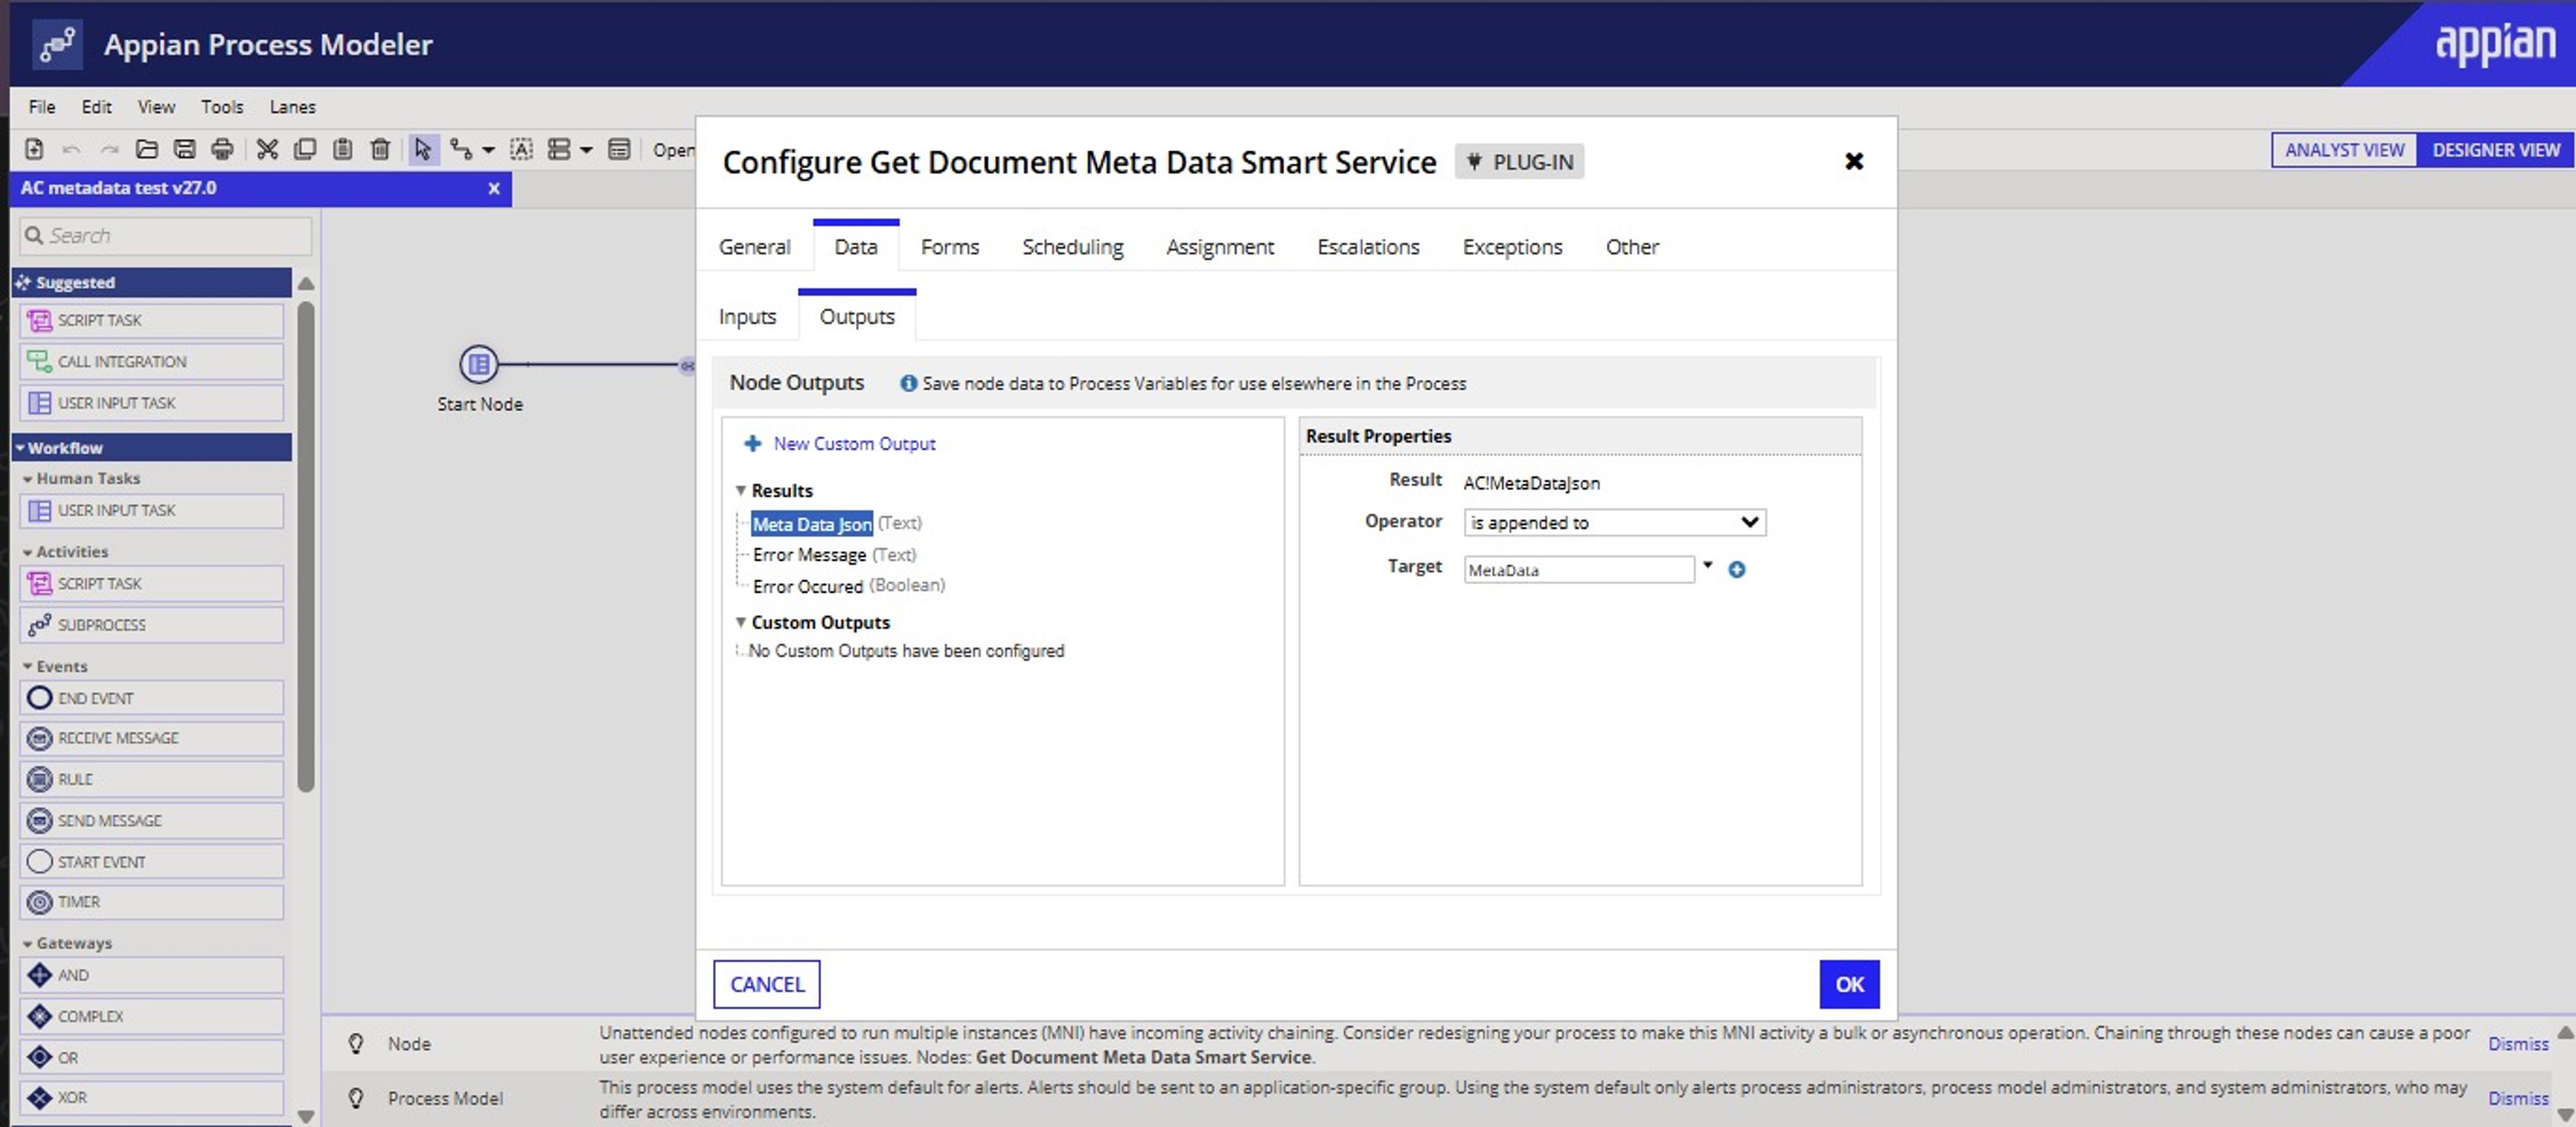
Task: Switch to the General tab
Action: 754,246
